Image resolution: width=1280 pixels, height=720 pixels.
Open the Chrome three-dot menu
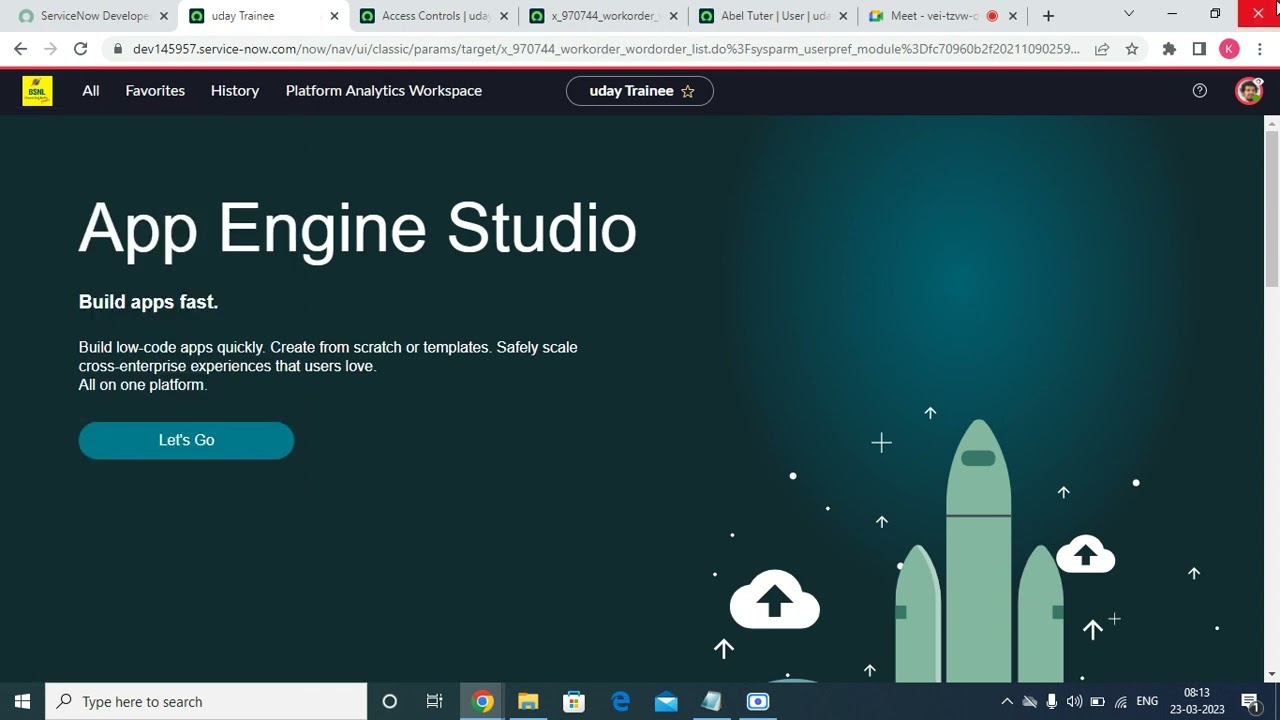point(1259,49)
